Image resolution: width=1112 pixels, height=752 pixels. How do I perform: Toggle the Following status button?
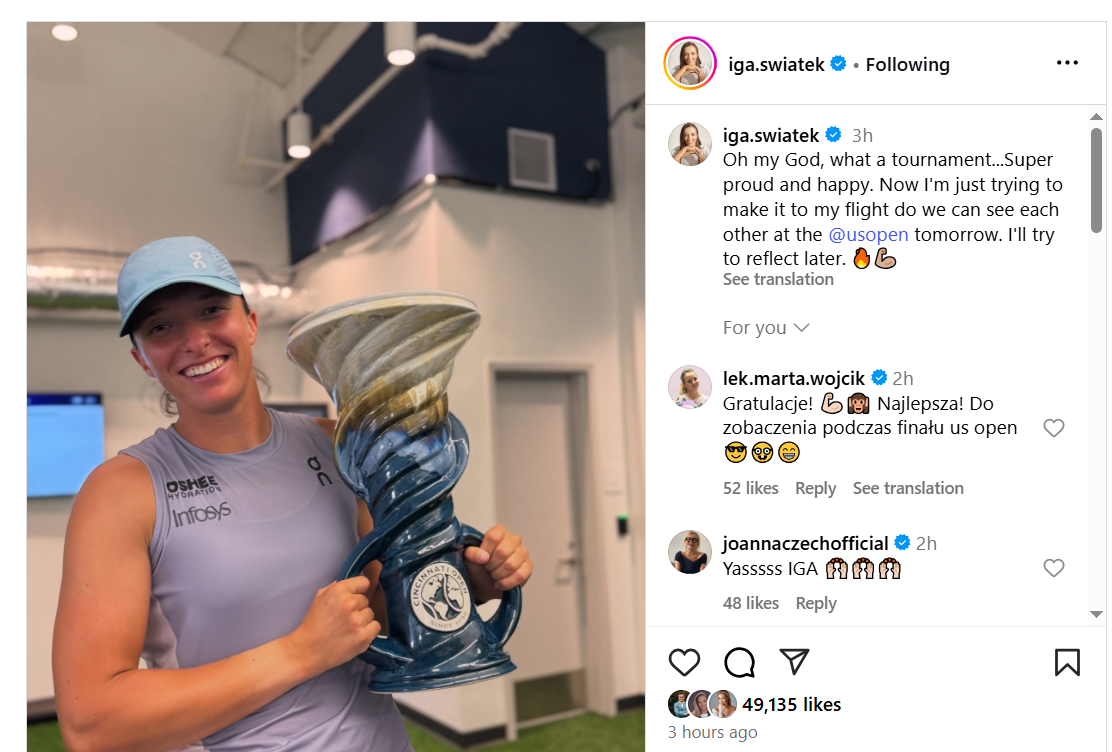pos(907,65)
